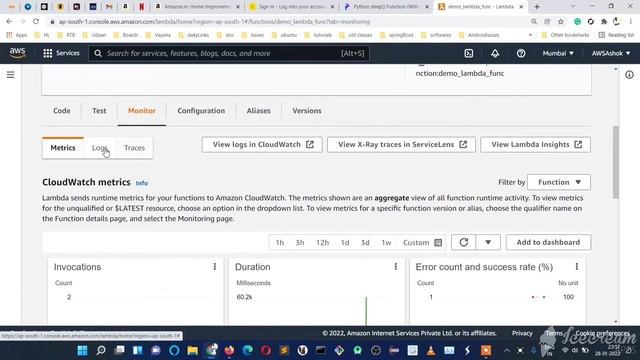Image resolution: width=640 pixels, height=360 pixels.
Task: Open the Windows Start menu
Action: [x=82, y=350]
